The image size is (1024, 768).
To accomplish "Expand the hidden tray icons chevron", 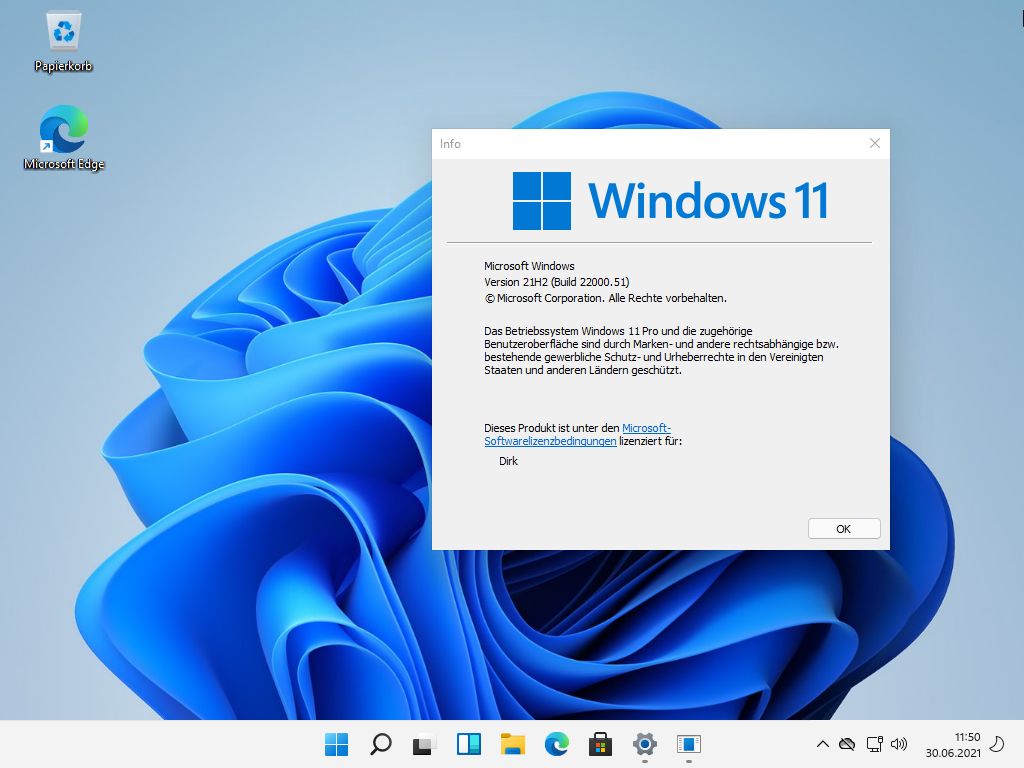I will 822,744.
